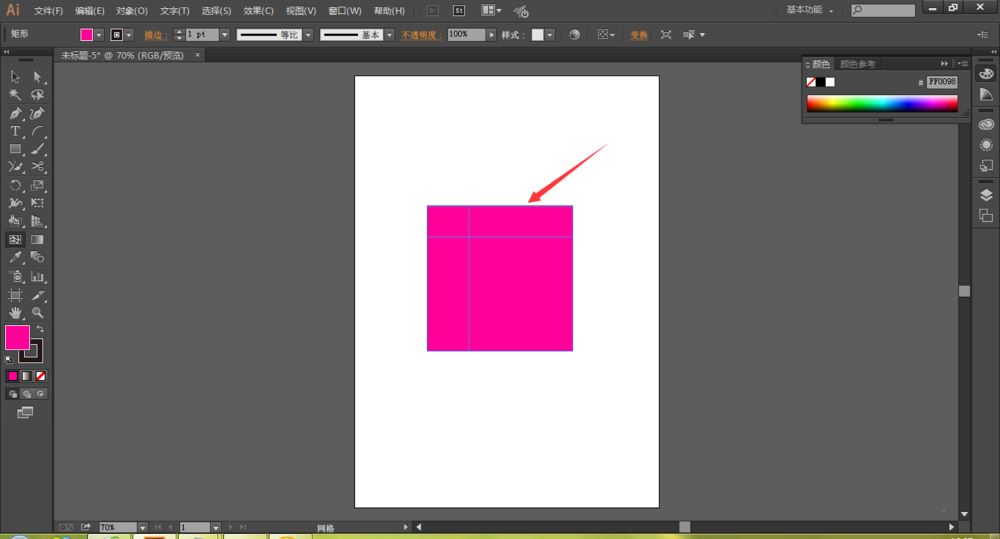1000x539 pixels.
Task: Open the 70% zoom level dropdown
Action: click(143, 528)
